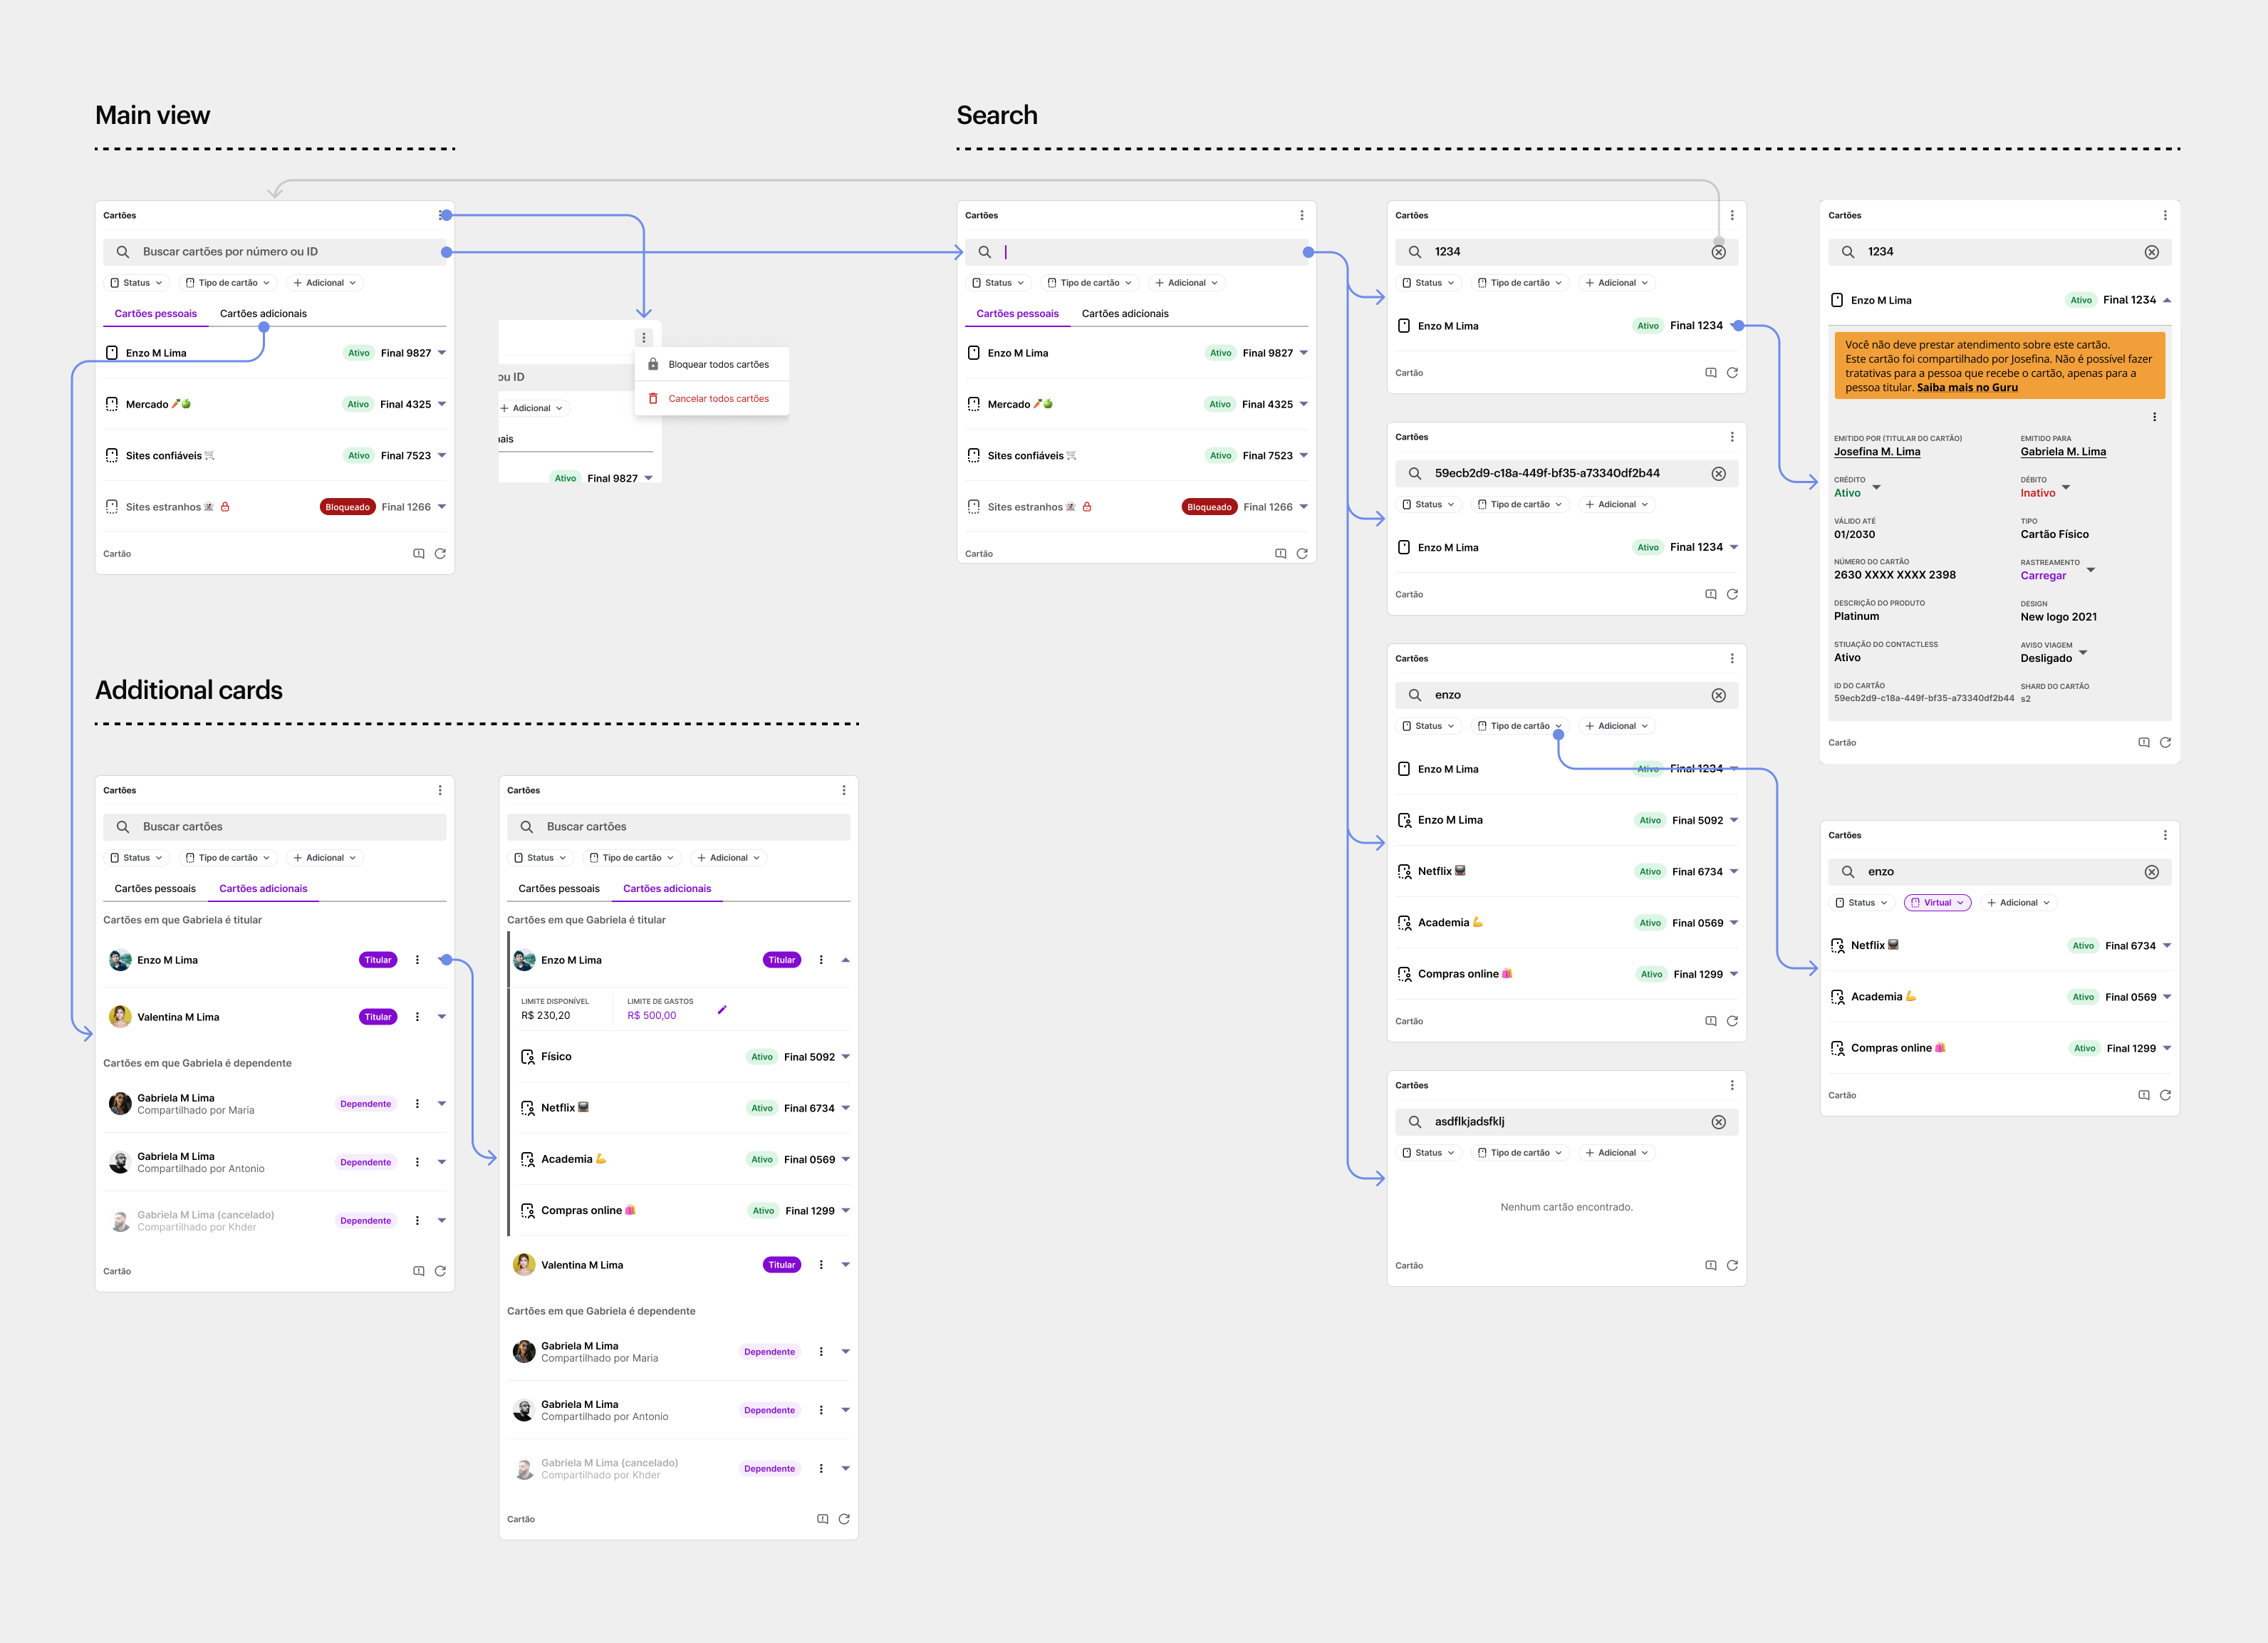Click the red lock icon on Sites estranhos

point(225,507)
